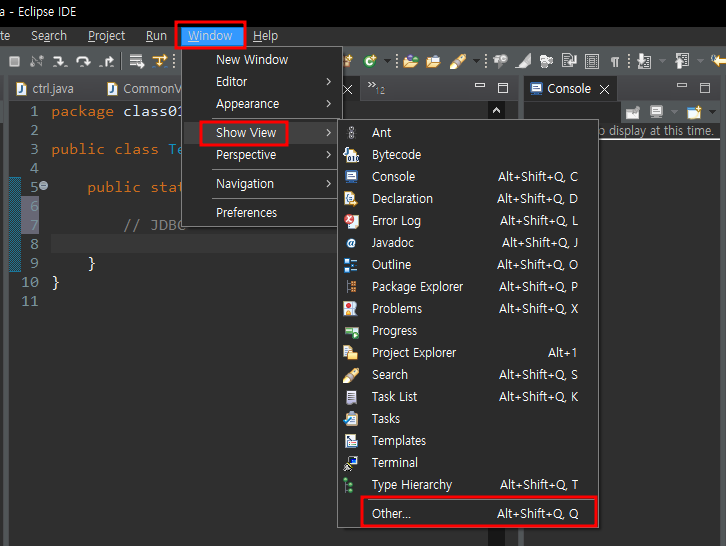
Task: Select the Console view tab
Action: coord(570,88)
